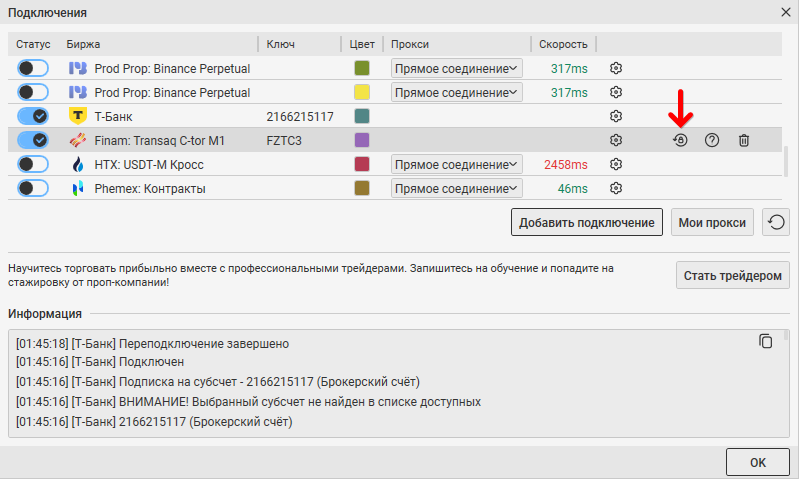Click settings gear for HTX USDT-M row
The image size is (799, 479).
(616, 164)
